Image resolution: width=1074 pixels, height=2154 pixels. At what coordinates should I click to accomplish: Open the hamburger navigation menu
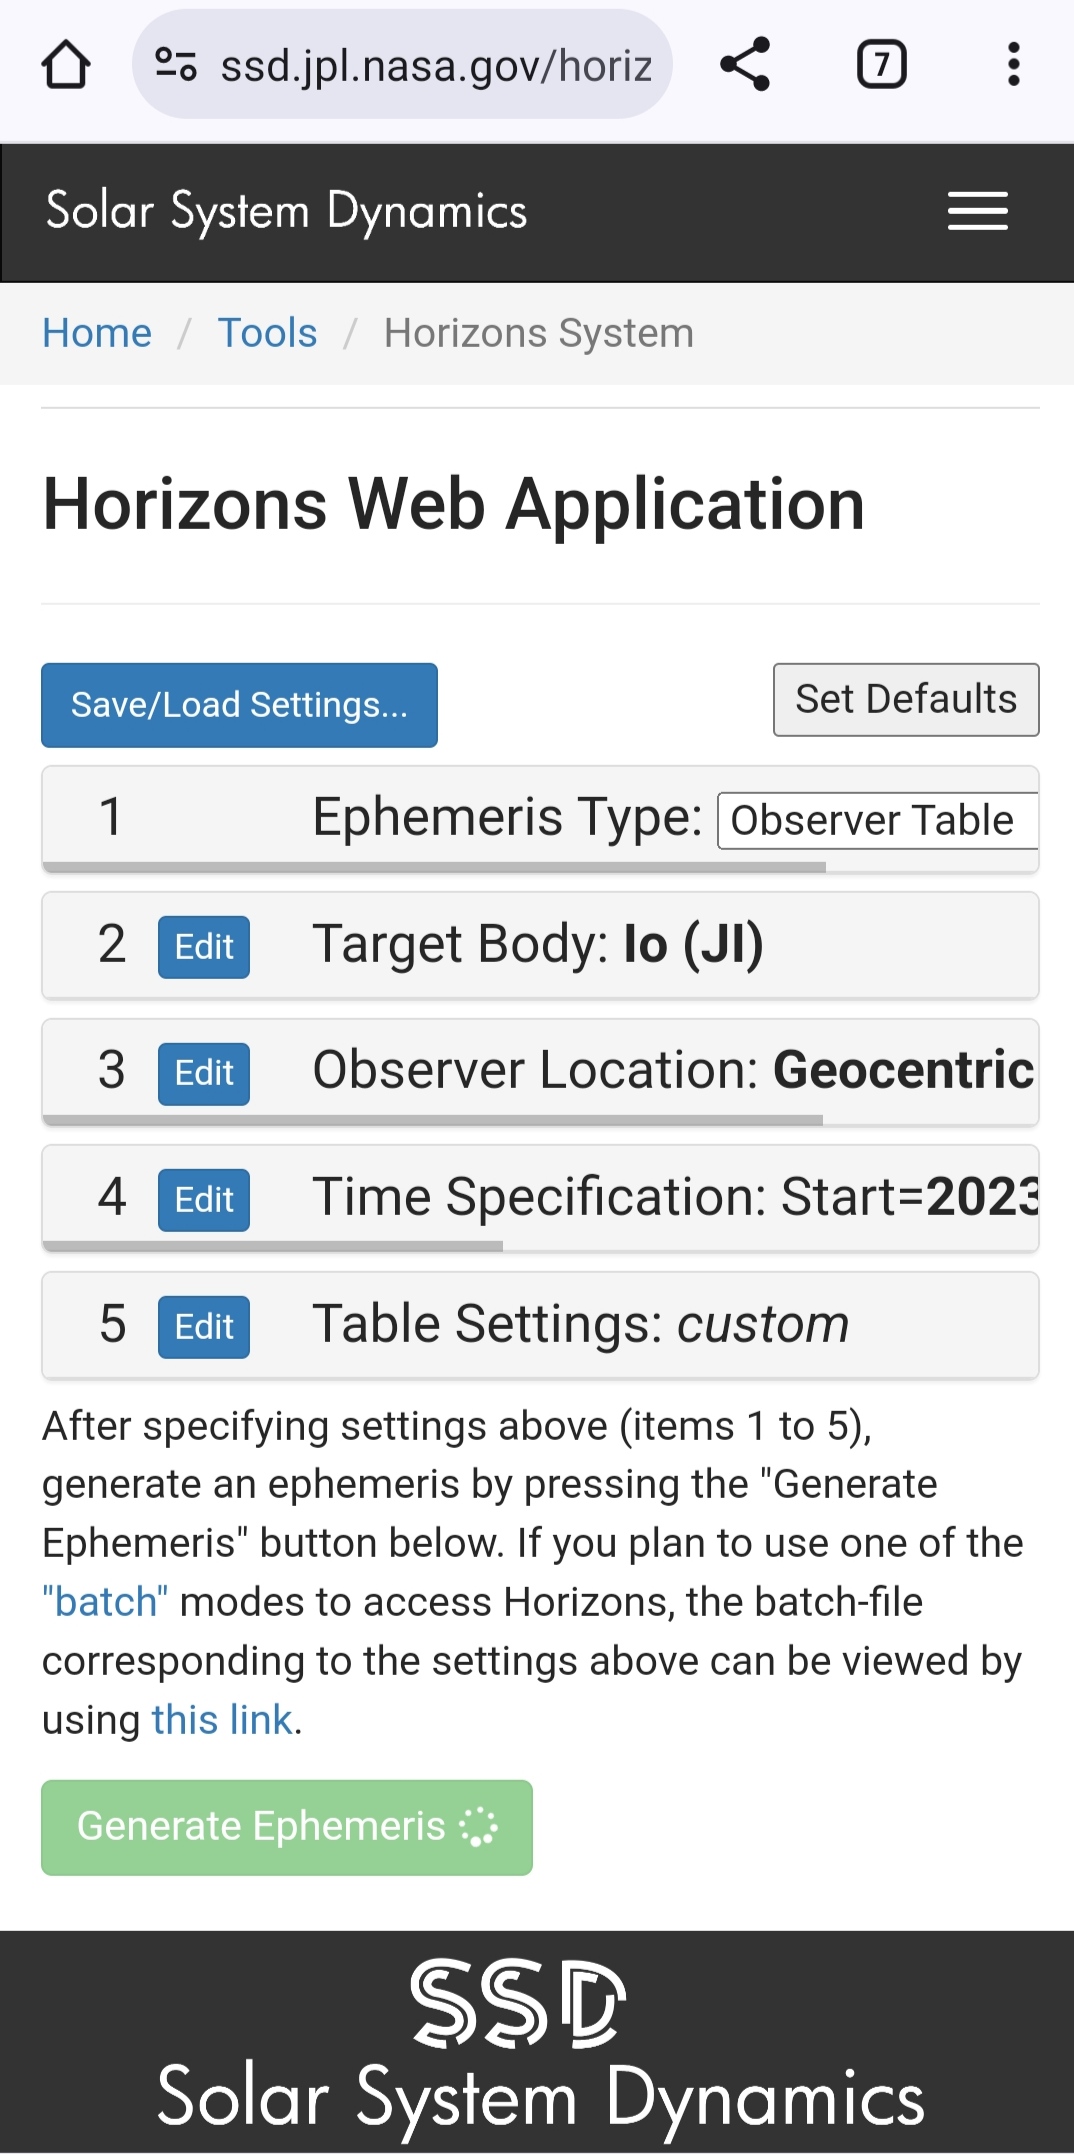977,211
